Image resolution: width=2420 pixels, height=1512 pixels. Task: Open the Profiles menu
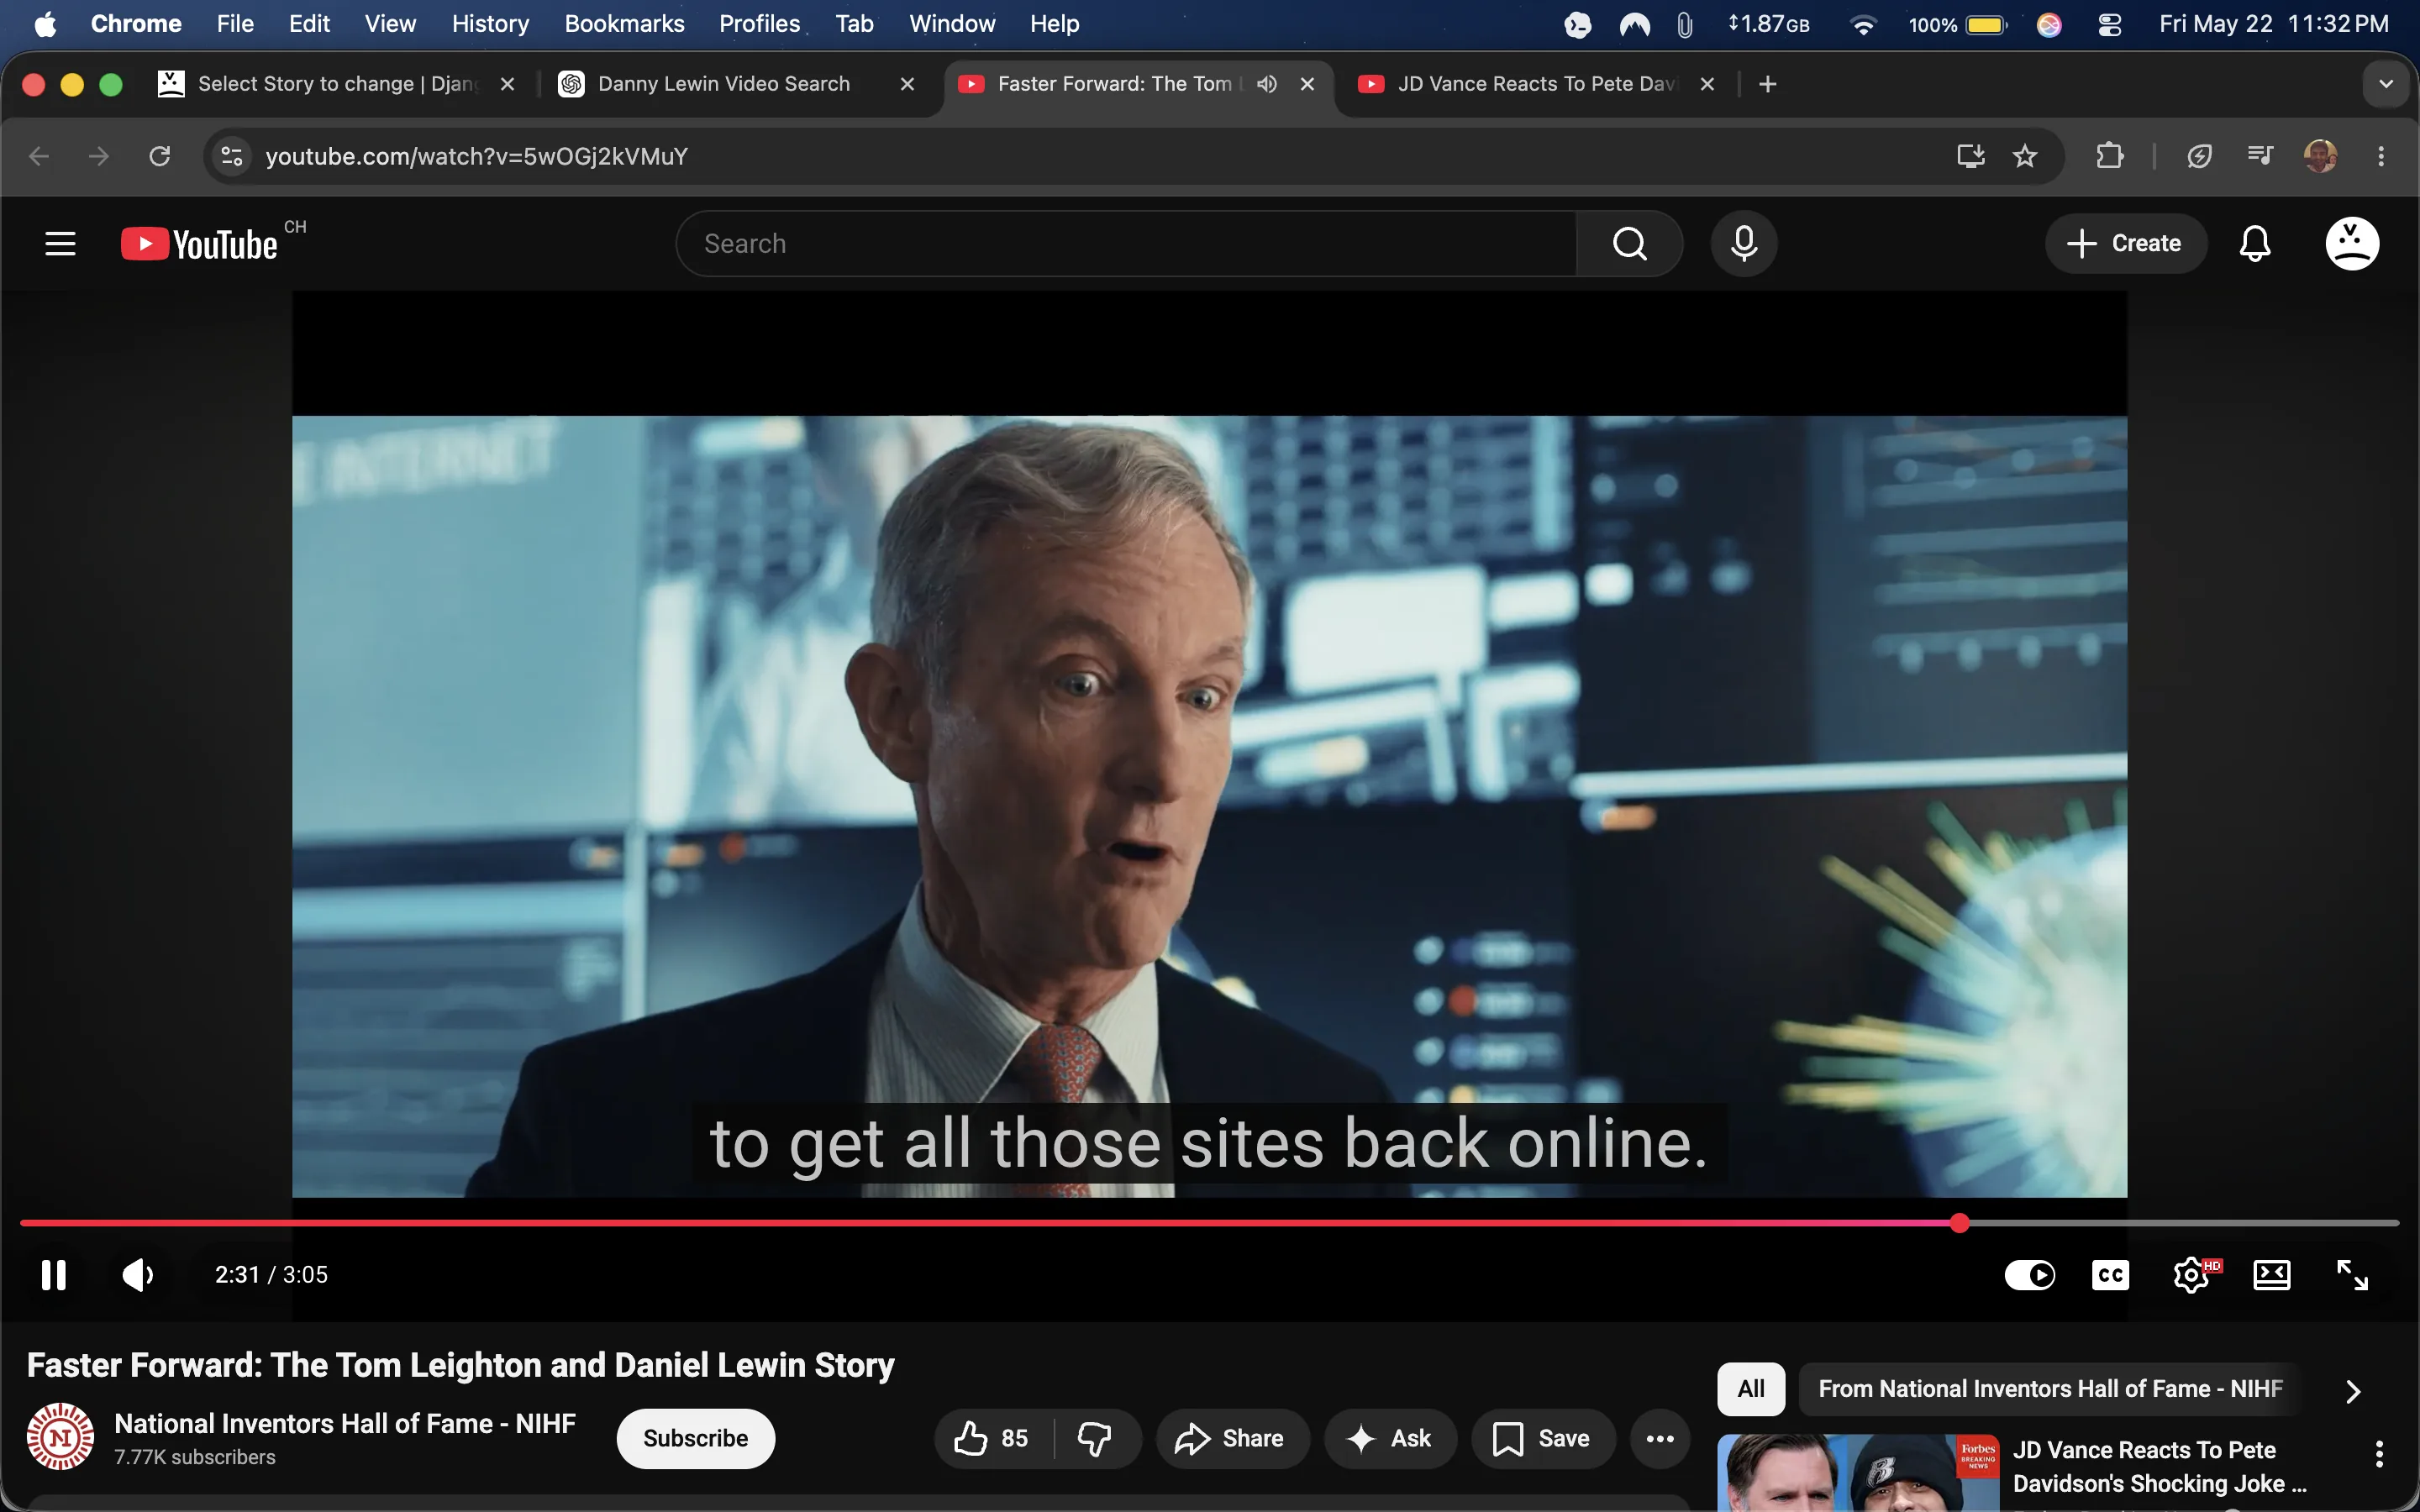759,24
